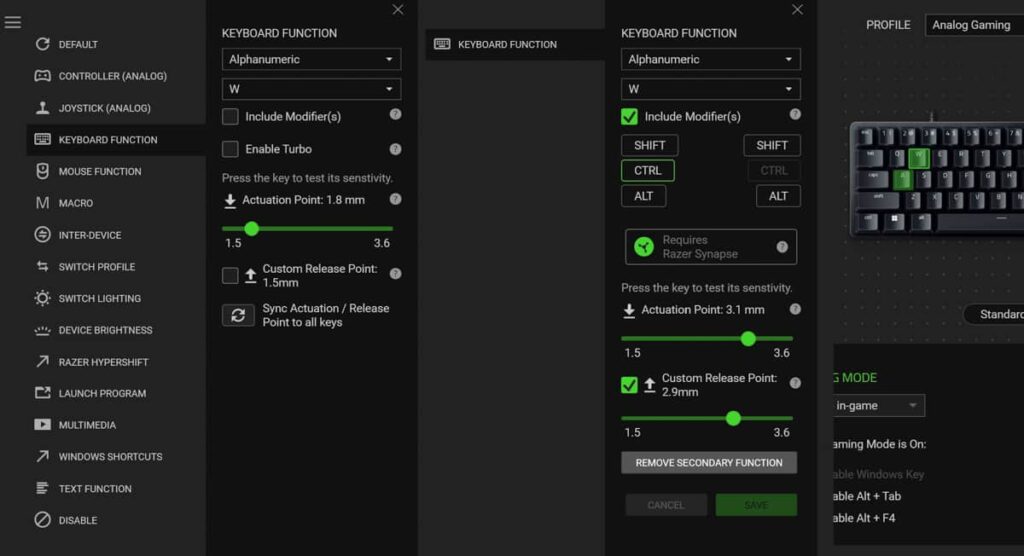
Task: Click the Launch Program icon
Action: coord(42,393)
